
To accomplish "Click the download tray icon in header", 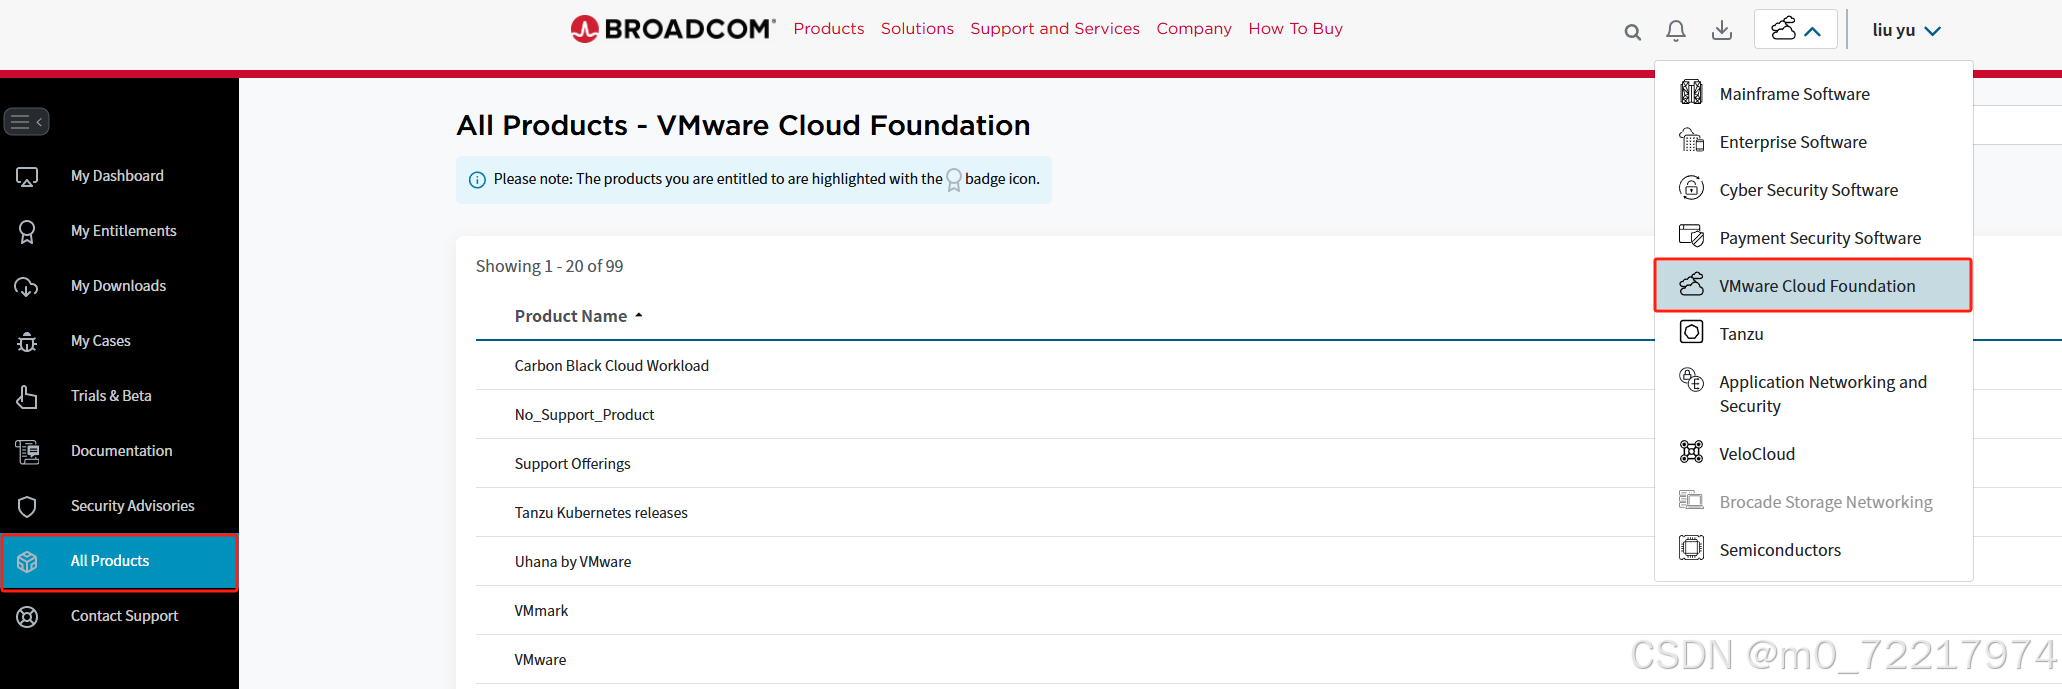I will pos(1722,30).
